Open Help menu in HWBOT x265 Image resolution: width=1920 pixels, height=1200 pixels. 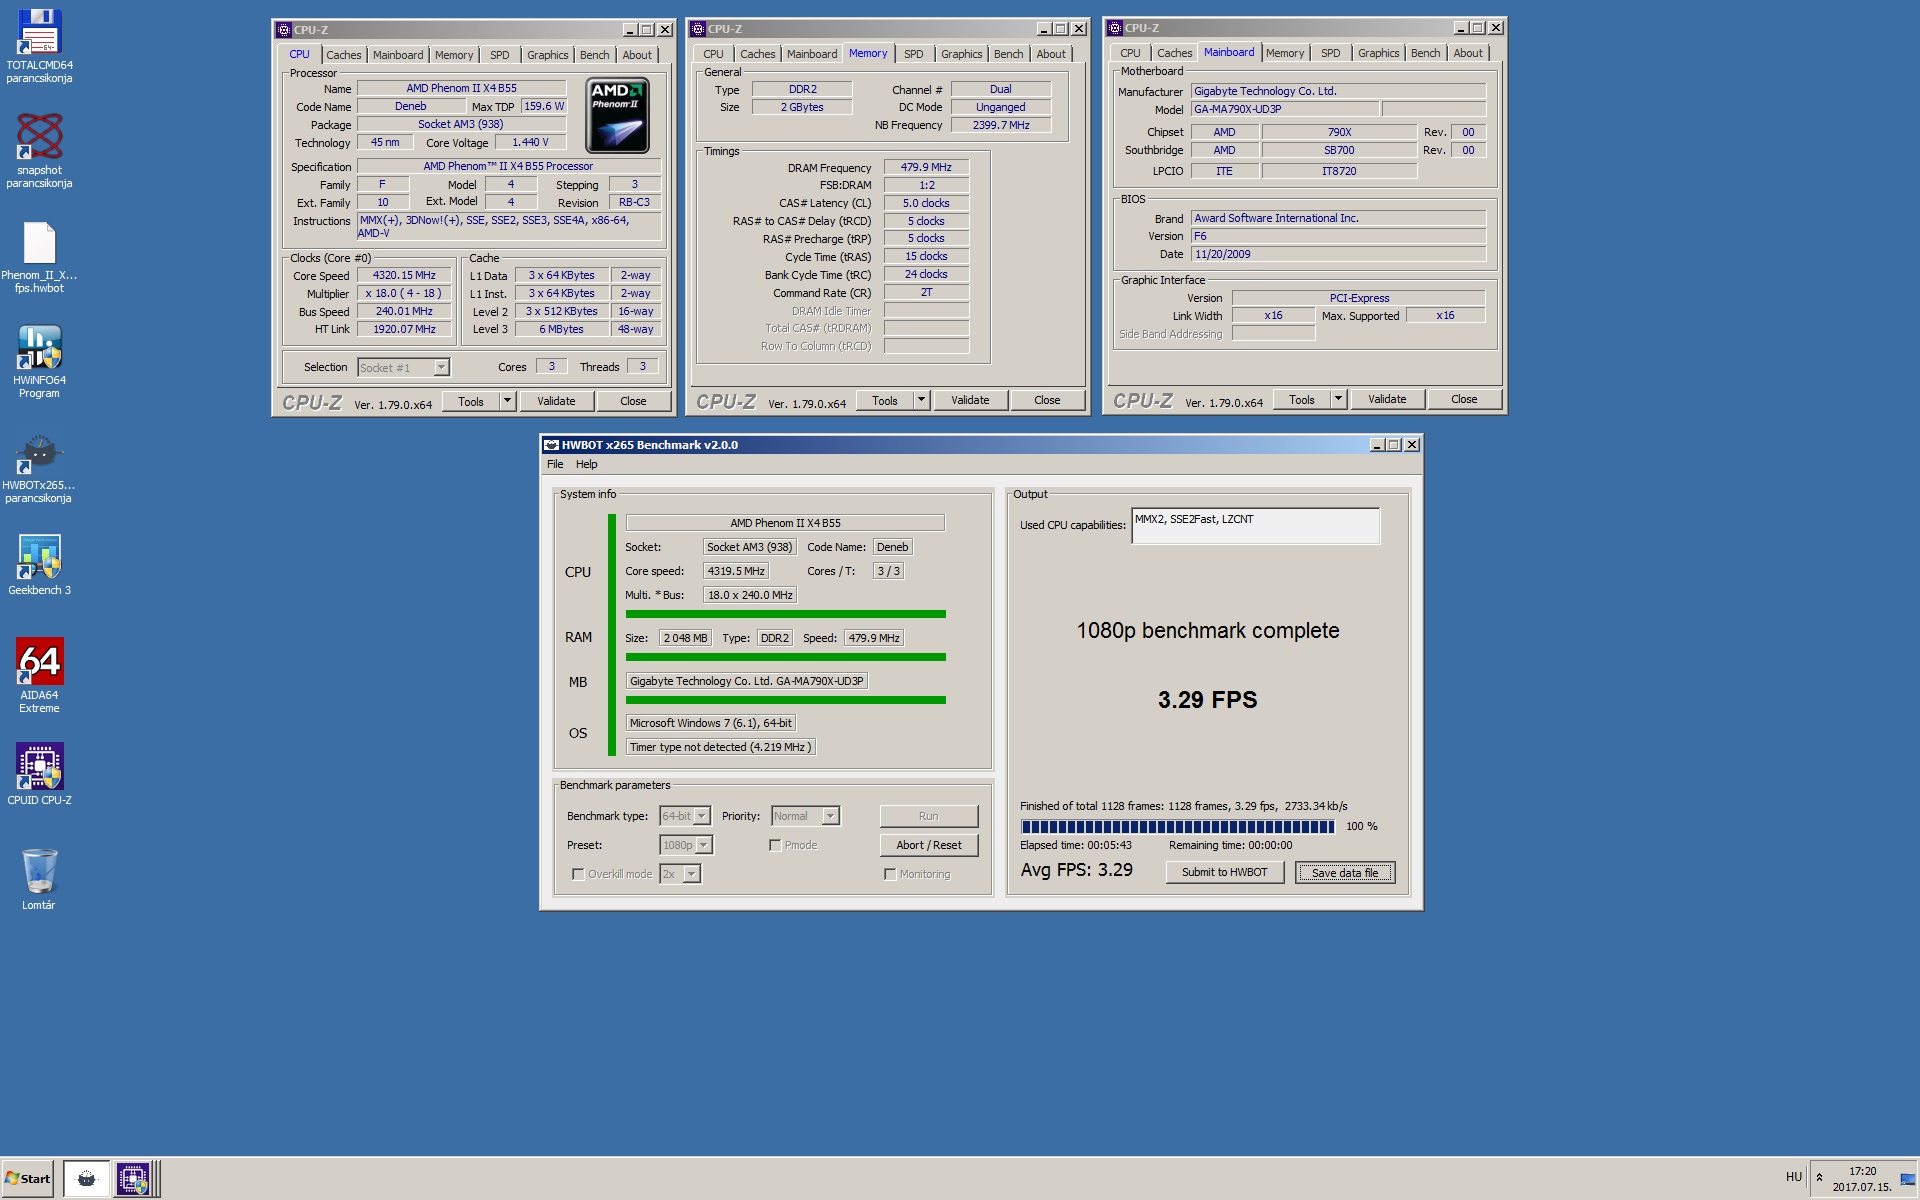click(x=587, y=464)
